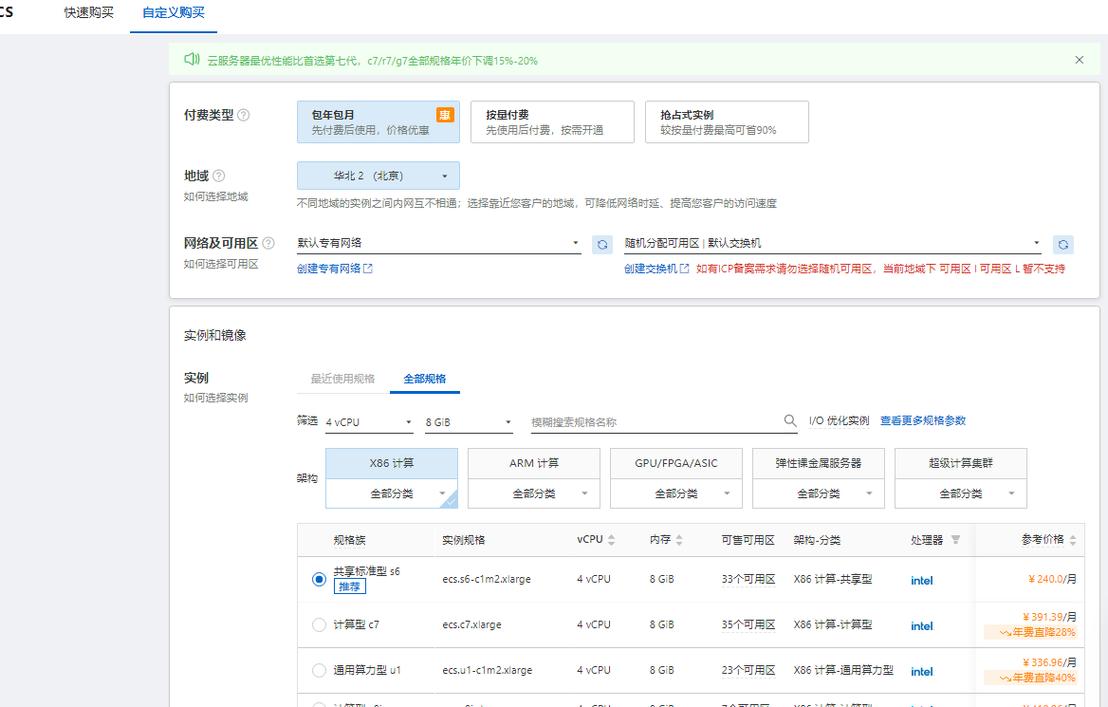Click the speaker announcement icon in the banner
Viewport: 1108px width, 707px height.
(x=191, y=59)
